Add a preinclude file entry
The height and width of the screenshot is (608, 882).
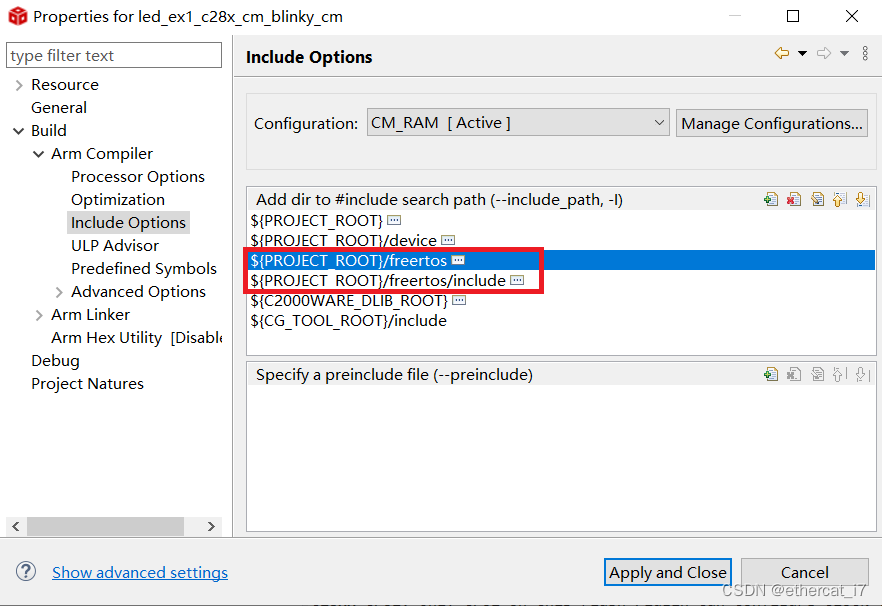[x=771, y=374]
